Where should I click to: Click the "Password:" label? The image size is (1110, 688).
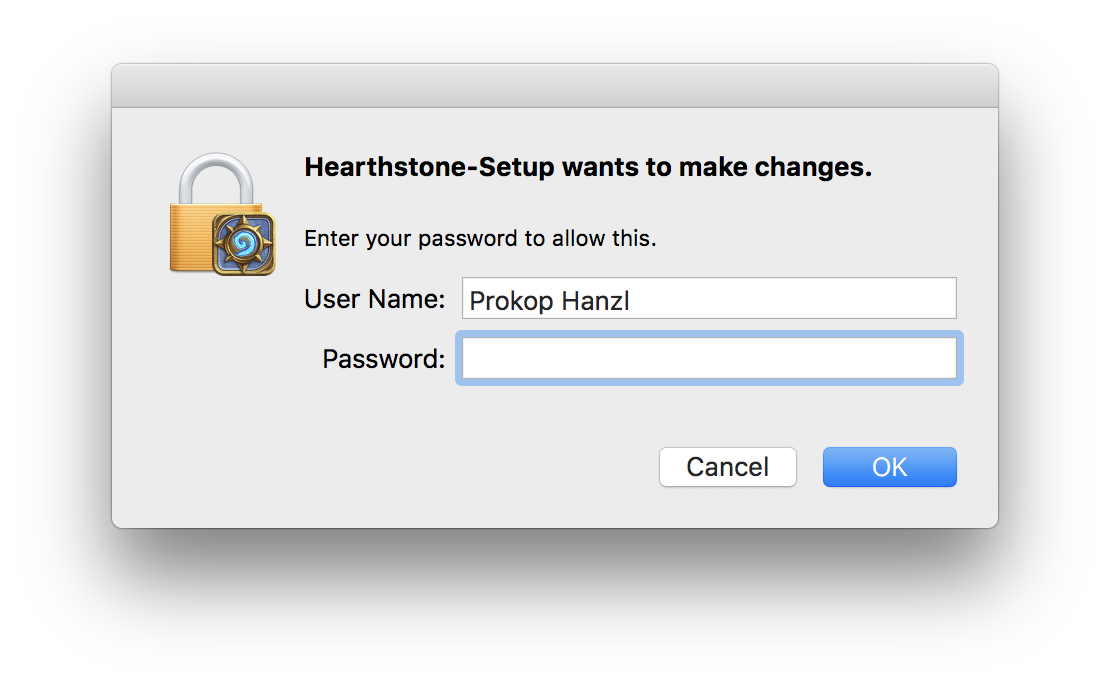384,359
